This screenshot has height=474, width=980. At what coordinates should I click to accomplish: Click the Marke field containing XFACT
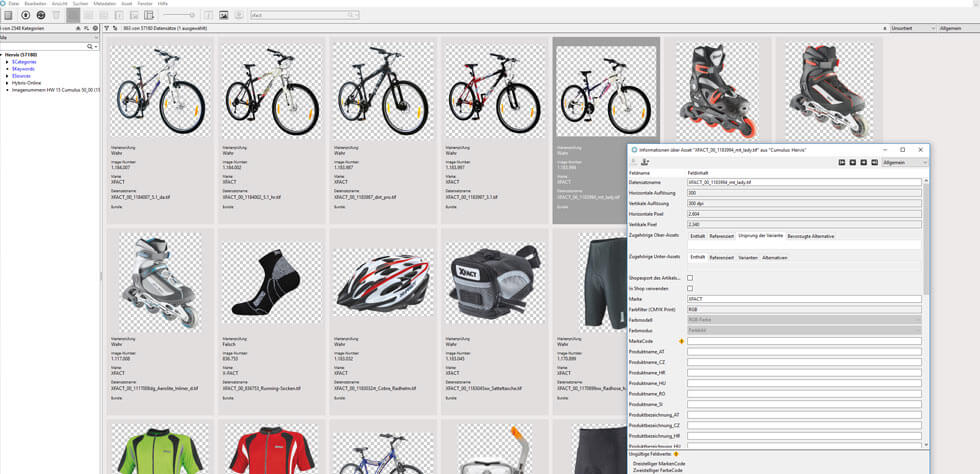coord(804,298)
